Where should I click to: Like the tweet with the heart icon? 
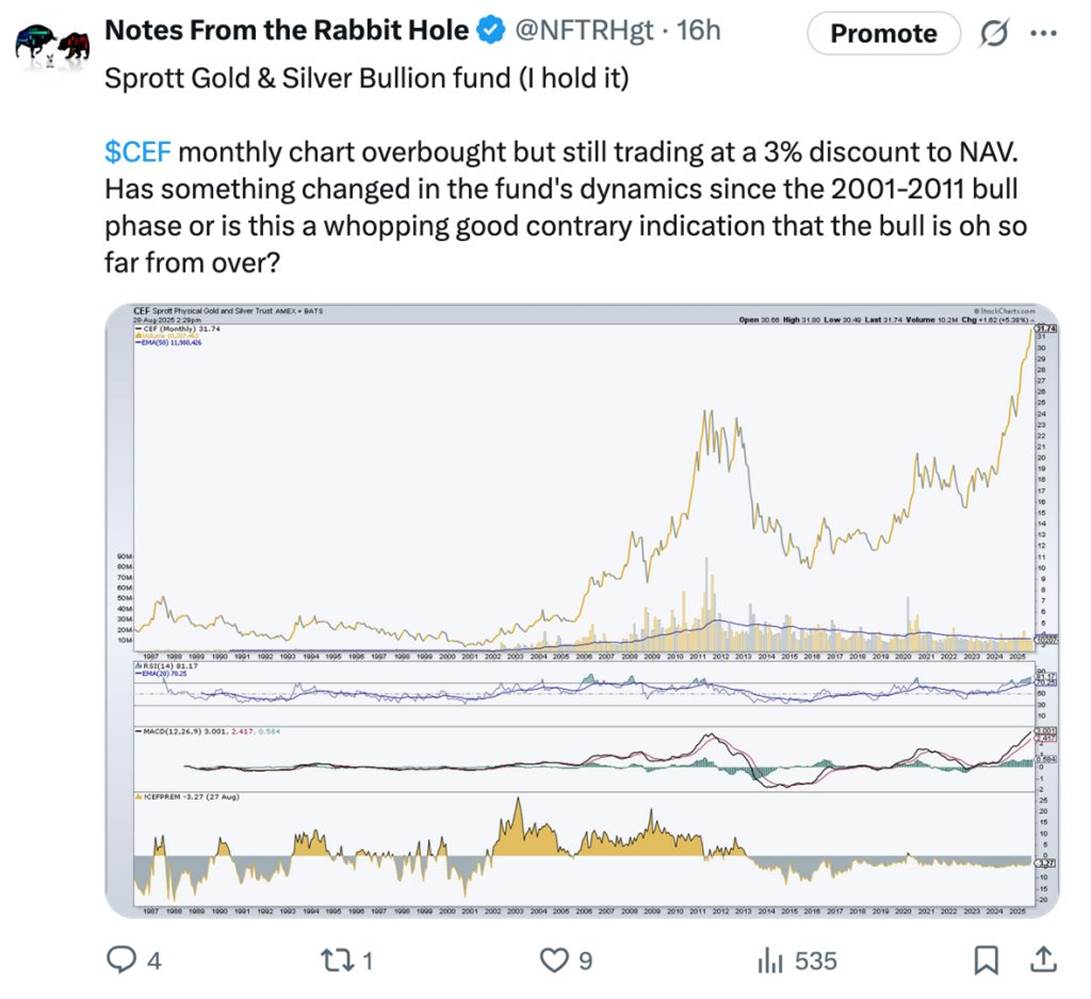pyautogui.click(x=553, y=961)
